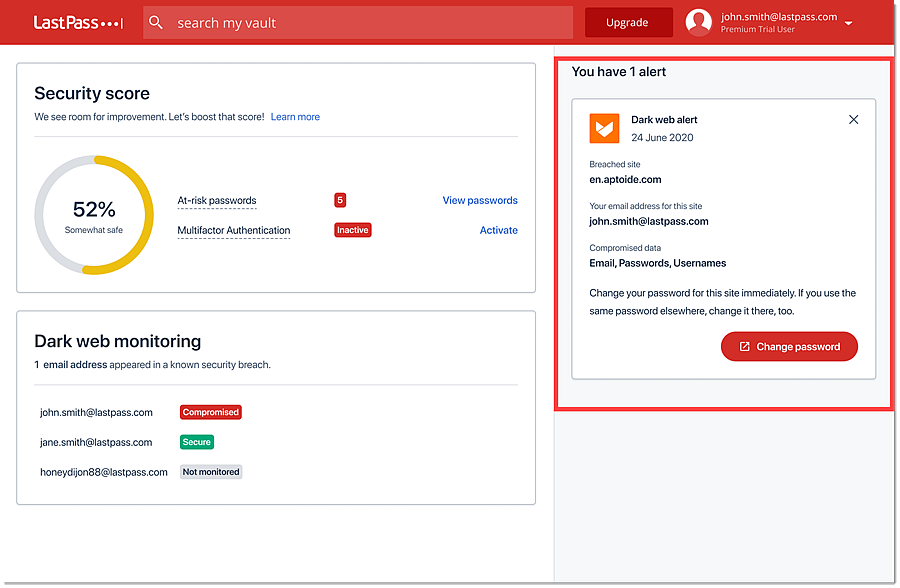
Task: Click Multifactor Authentication label
Action: point(234,230)
